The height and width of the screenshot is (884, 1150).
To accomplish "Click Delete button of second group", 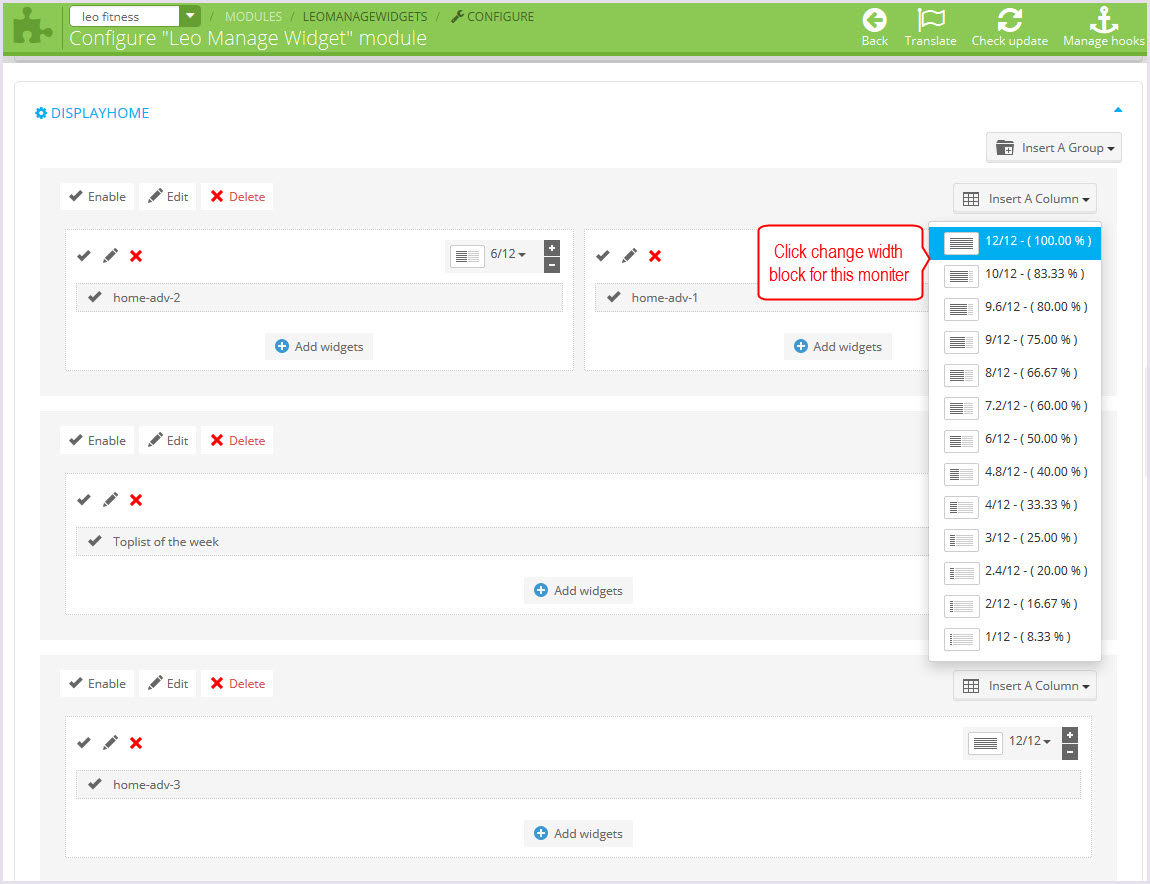I will (x=238, y=440).
